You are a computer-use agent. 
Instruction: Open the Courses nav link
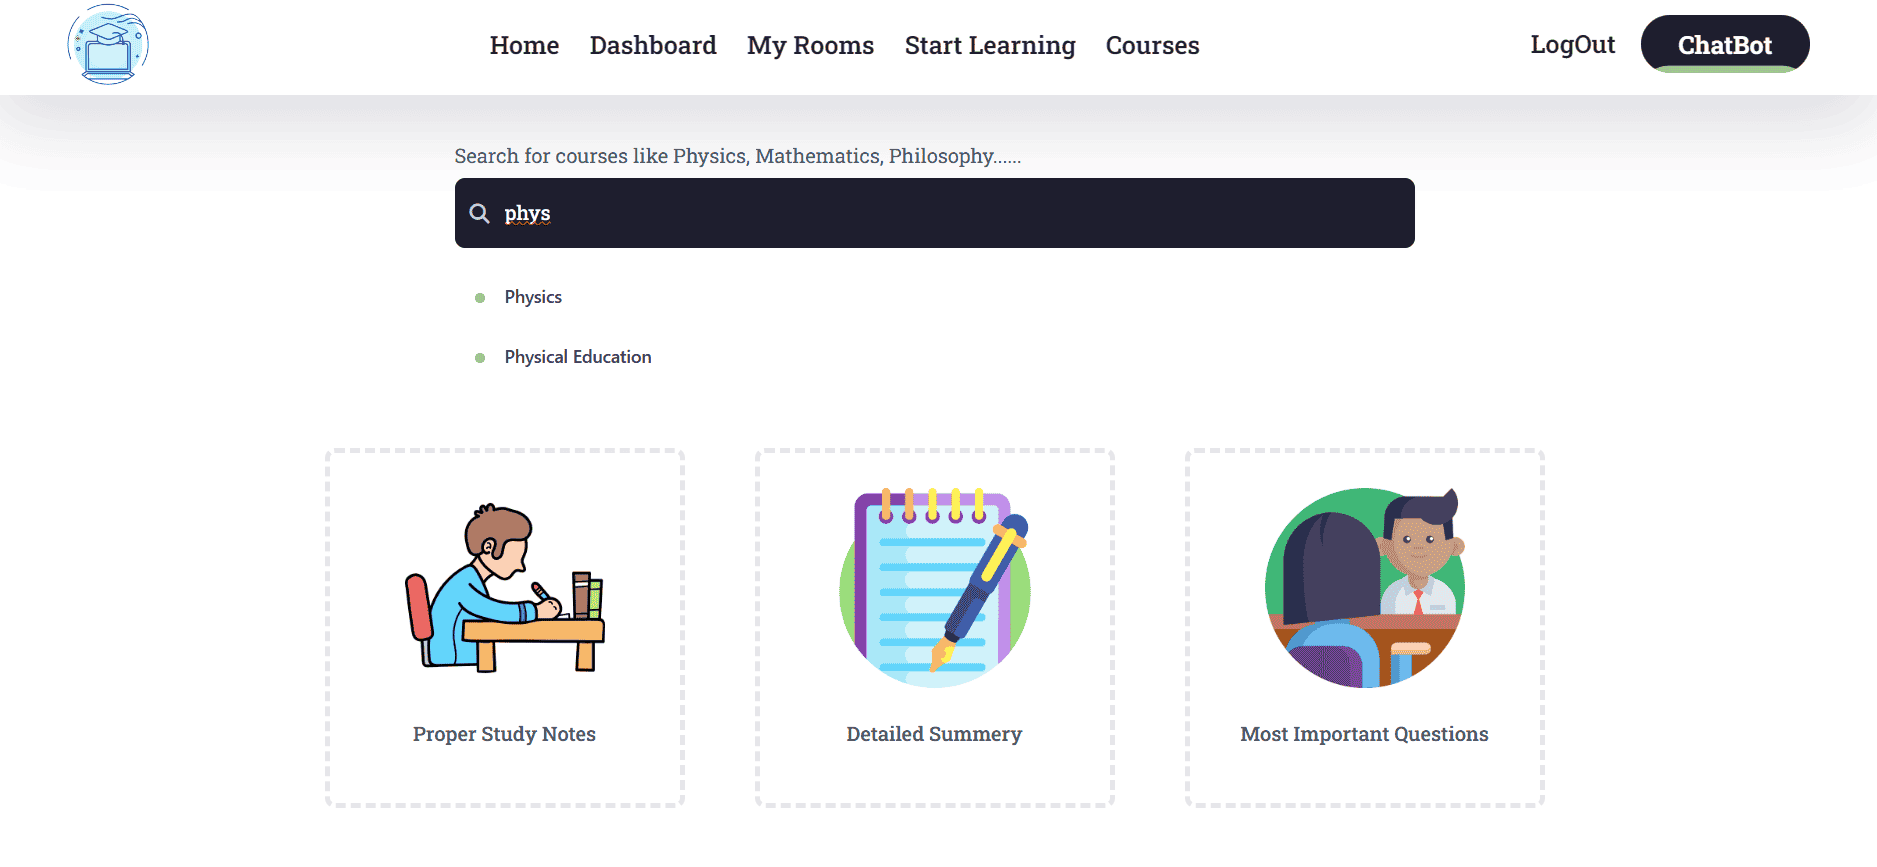pos(1152,45)
